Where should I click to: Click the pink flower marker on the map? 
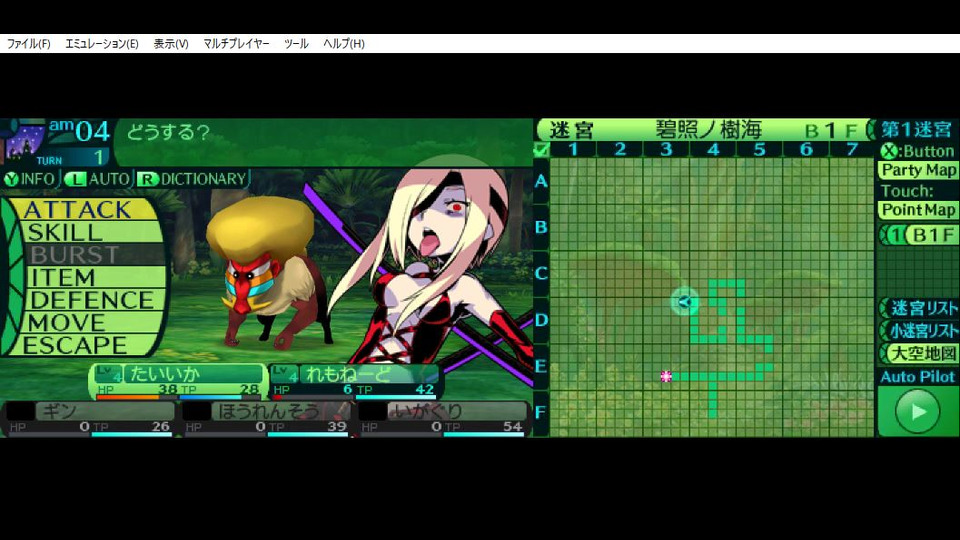[x=666, y=376]
